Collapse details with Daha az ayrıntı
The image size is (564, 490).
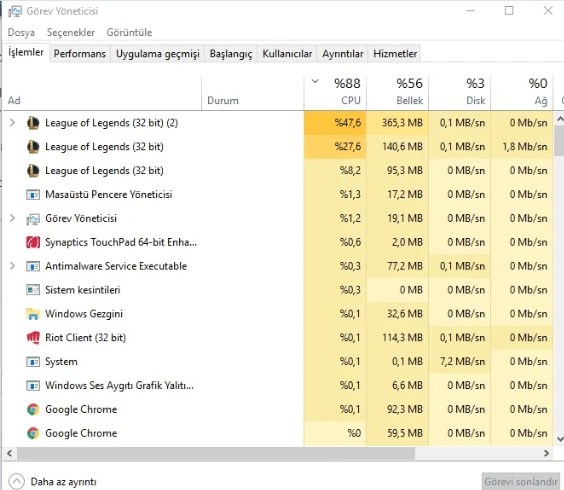pyautogui.click(x=53, y=481)
